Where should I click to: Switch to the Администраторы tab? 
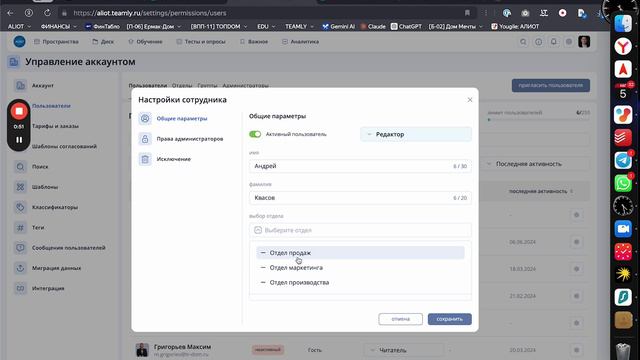[245, 86]
